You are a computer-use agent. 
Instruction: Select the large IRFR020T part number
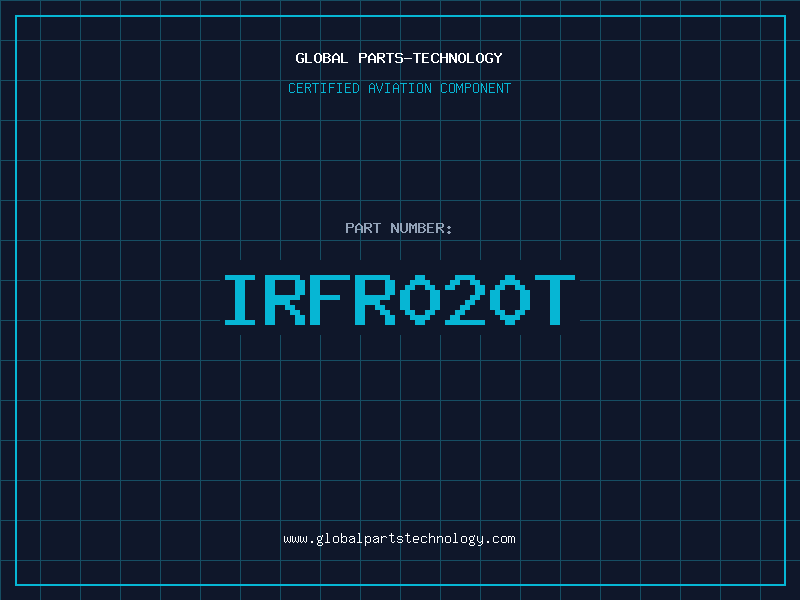point(399,300)
